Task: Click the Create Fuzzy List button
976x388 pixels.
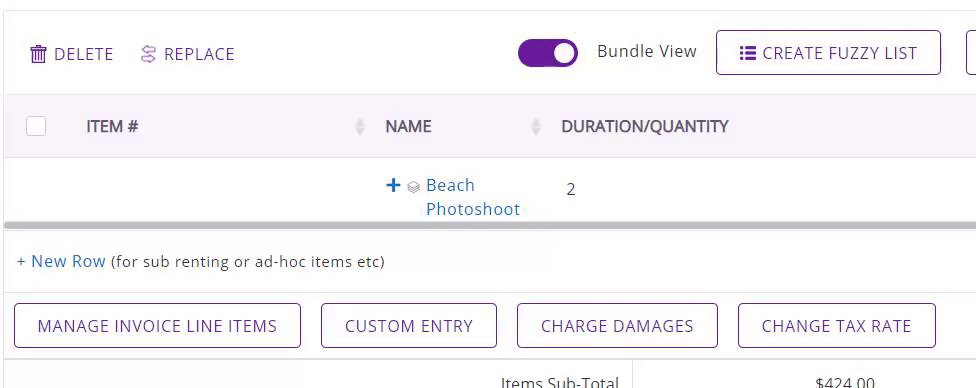Action: pyautogui.click(x=828, y=53)
